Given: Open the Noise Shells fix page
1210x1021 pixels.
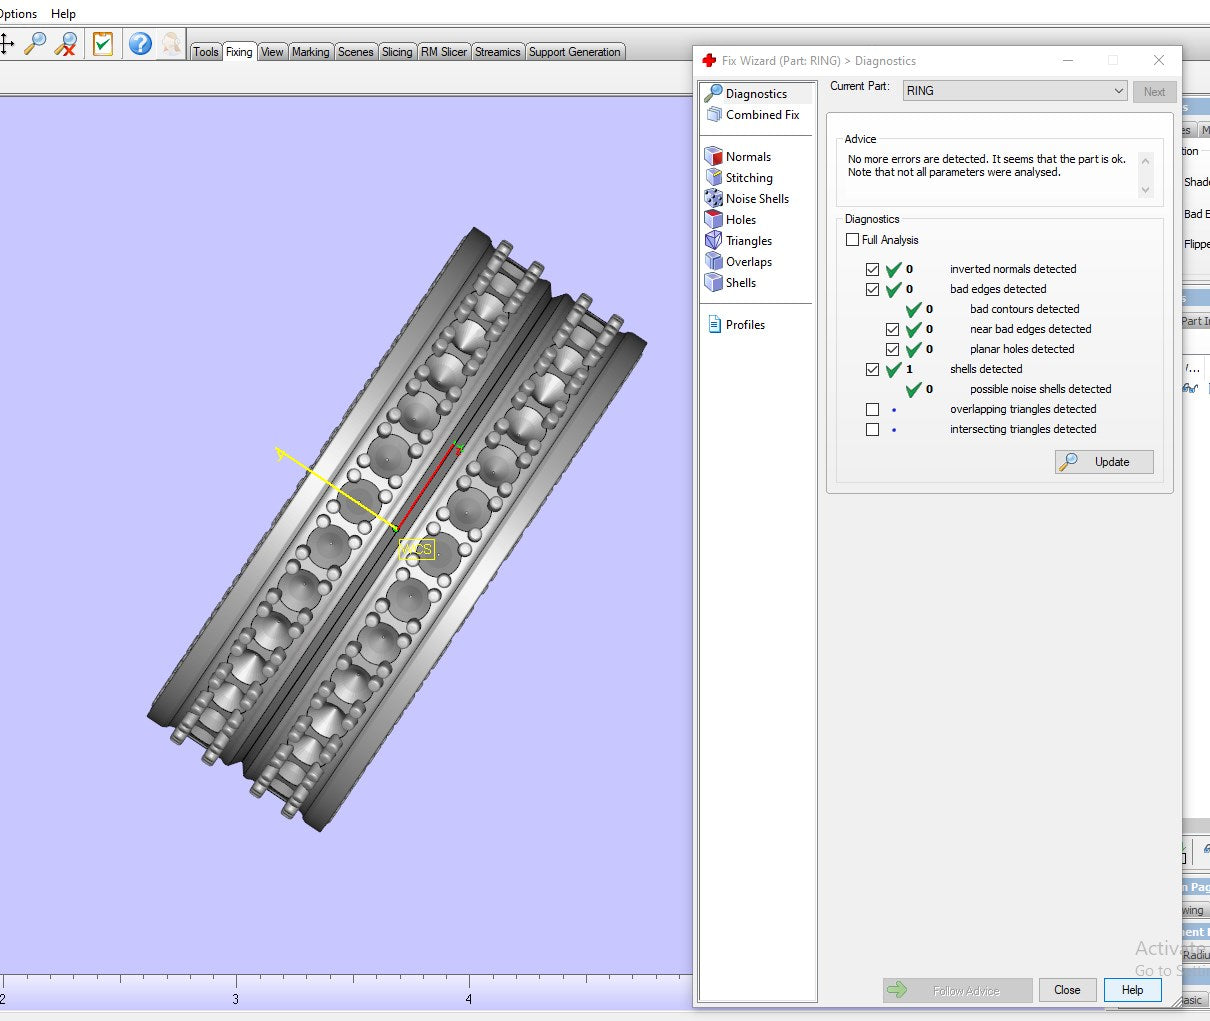Looking at the screenshot, I should pos(756,199).
